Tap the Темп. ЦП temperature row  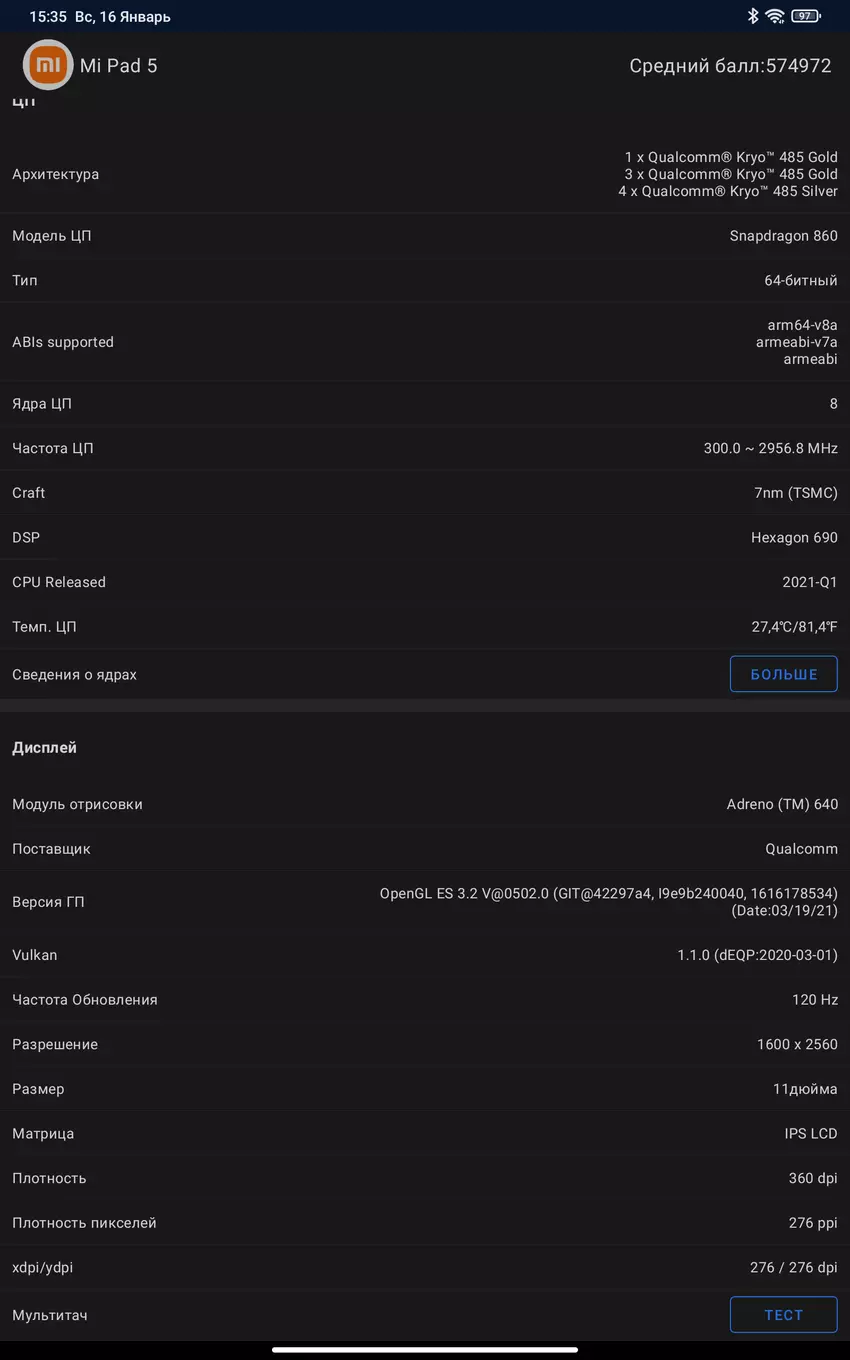(x=425, y=627)
